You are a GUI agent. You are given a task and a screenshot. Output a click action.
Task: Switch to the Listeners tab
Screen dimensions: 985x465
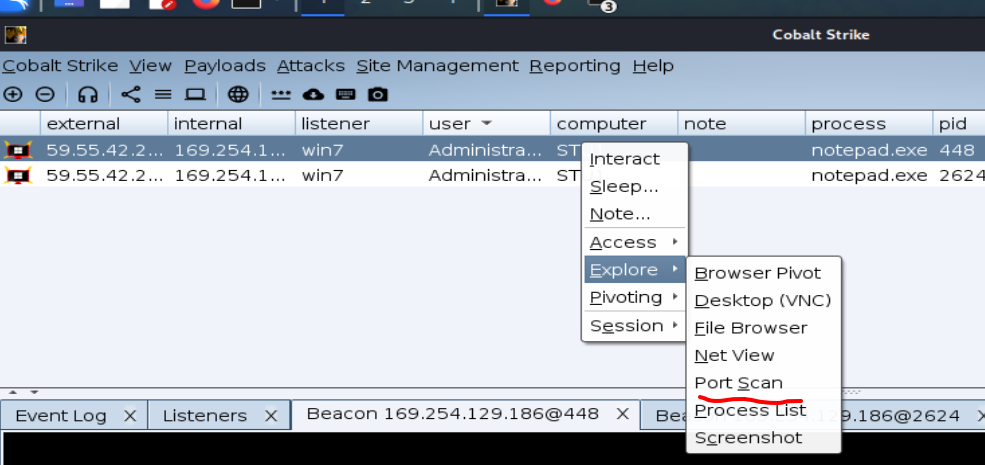(x=205, y=416)
